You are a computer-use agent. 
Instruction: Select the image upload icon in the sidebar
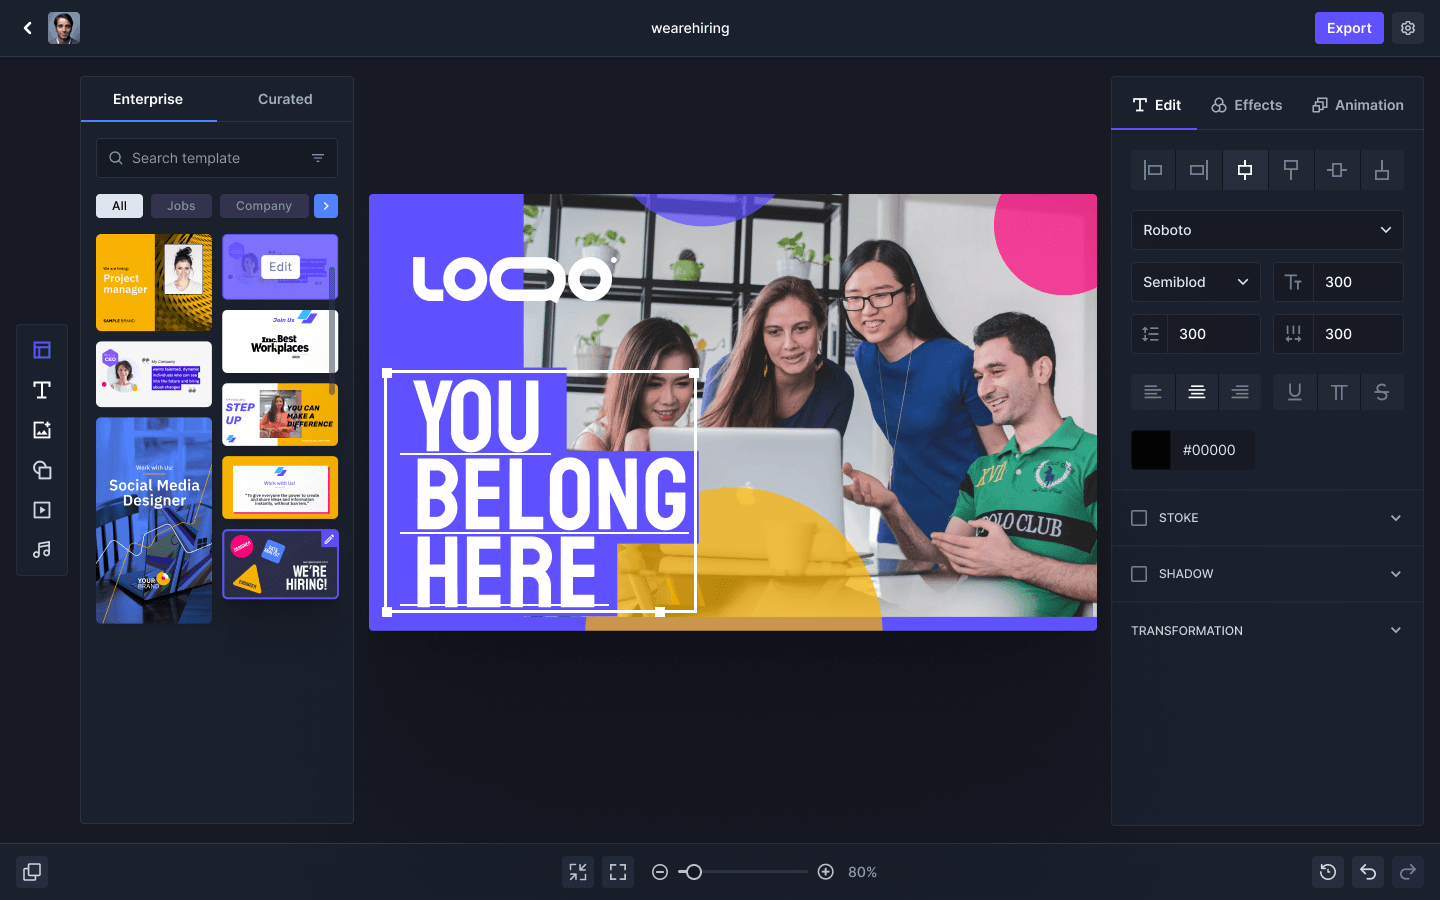coord(41,429)
